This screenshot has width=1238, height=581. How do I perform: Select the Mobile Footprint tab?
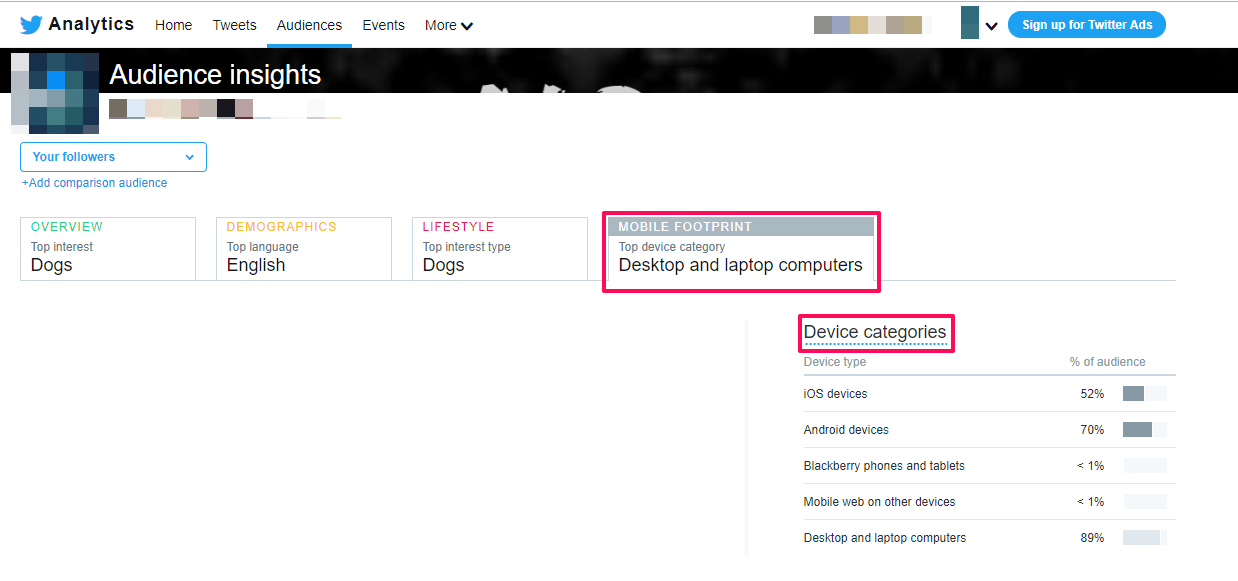coord(740,249)
